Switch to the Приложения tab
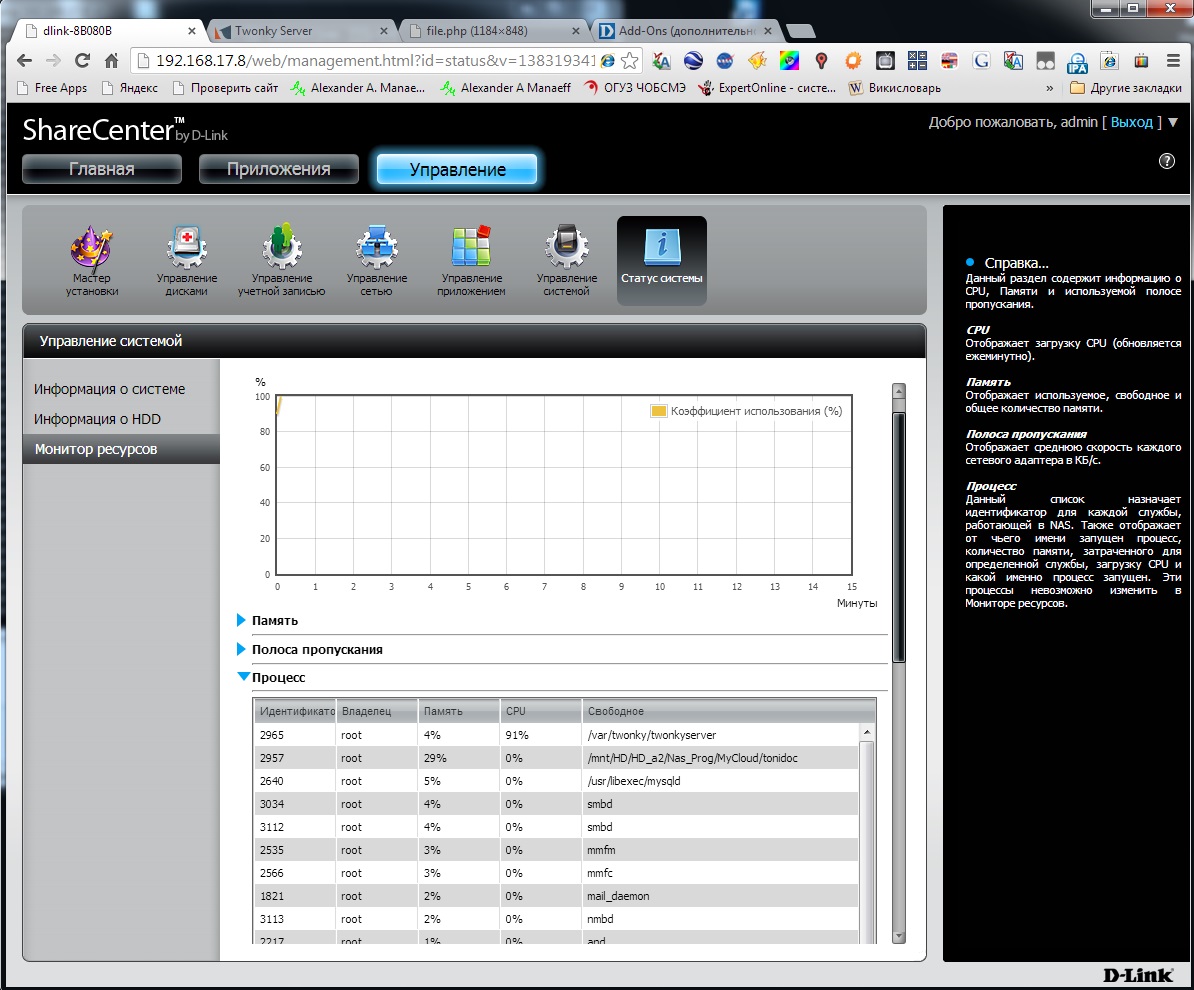This screenshot has height=990, width=1194. tap(278, 169)
